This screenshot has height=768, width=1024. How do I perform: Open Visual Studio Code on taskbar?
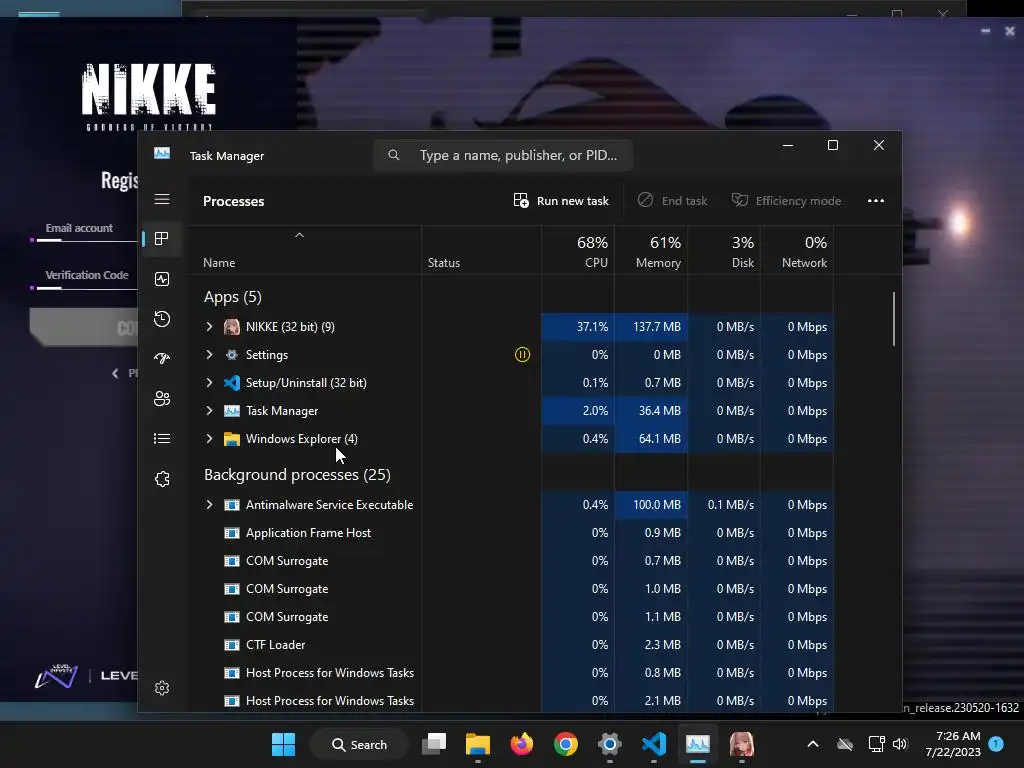coord(654,744)
